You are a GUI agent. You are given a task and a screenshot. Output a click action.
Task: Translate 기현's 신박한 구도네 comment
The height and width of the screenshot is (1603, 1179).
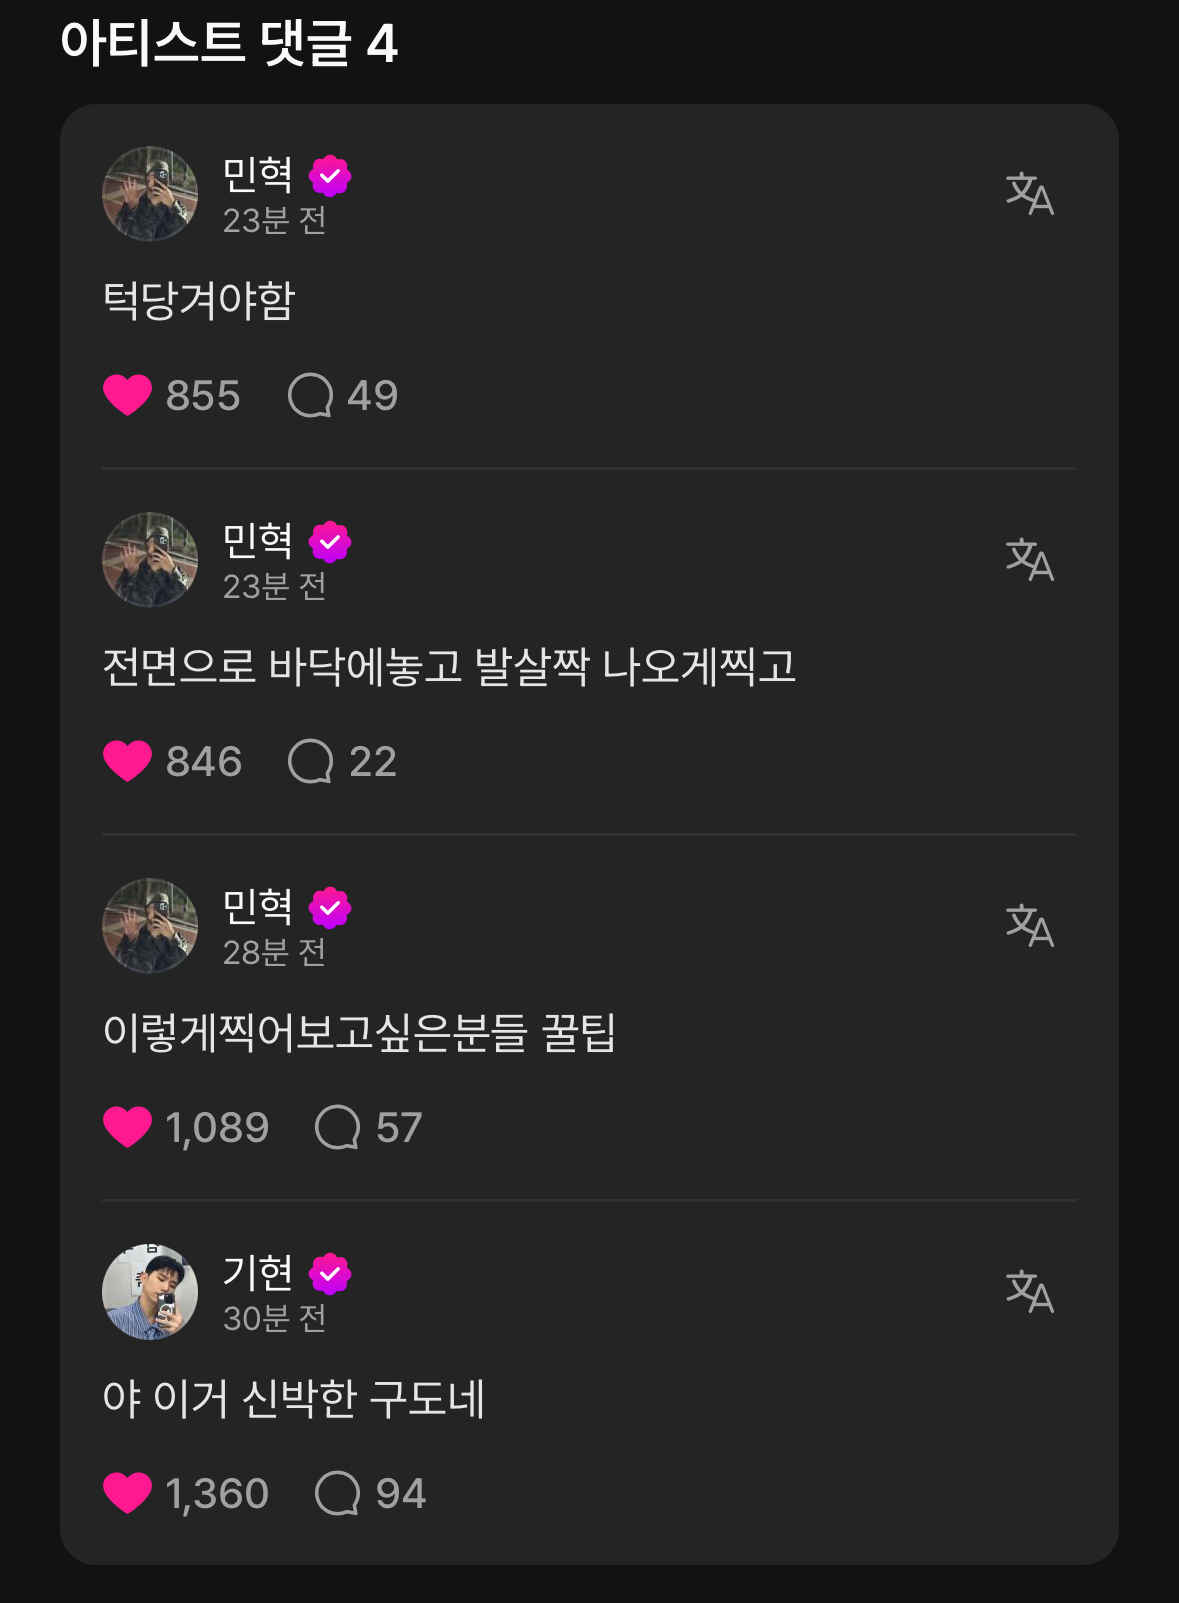(1029, 1292)
